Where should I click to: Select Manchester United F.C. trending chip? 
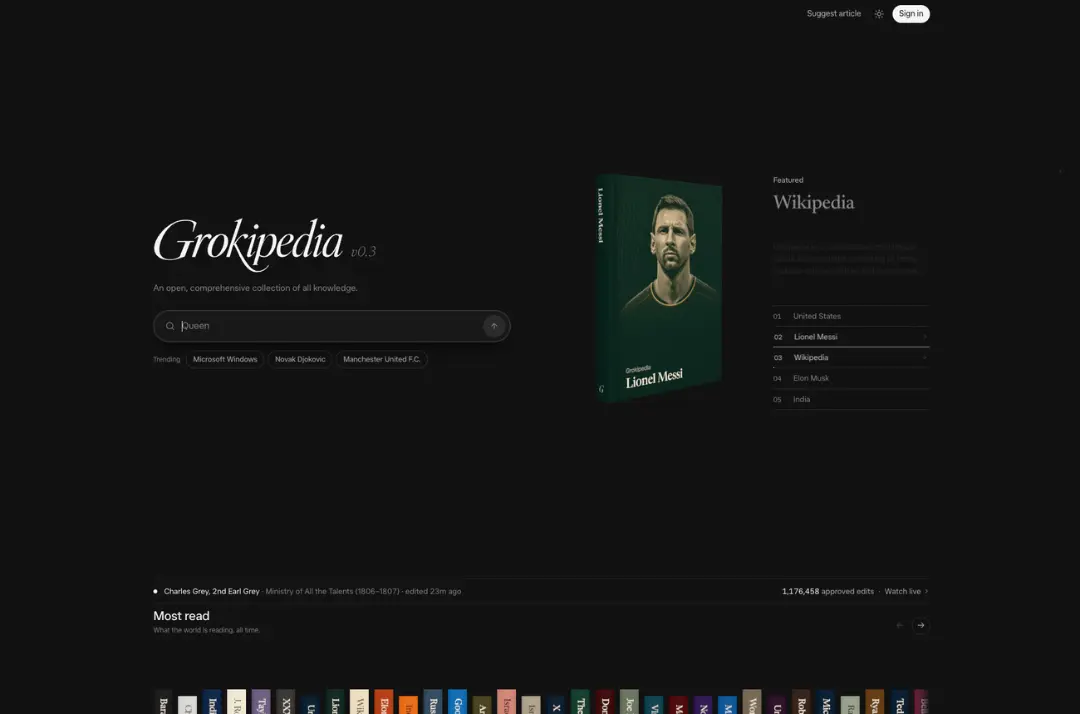382,359
